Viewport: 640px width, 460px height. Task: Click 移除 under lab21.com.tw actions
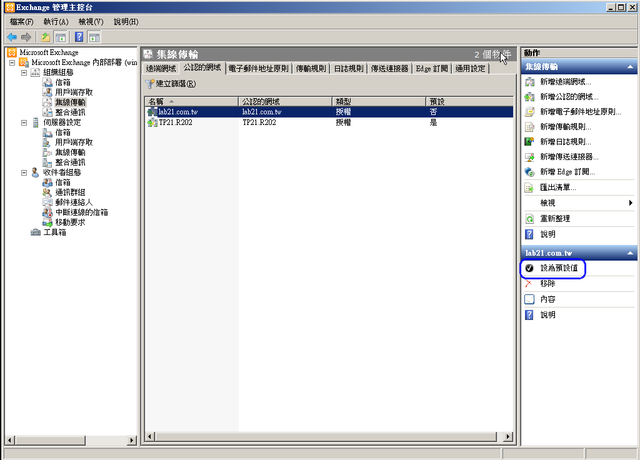click(548, 284)
